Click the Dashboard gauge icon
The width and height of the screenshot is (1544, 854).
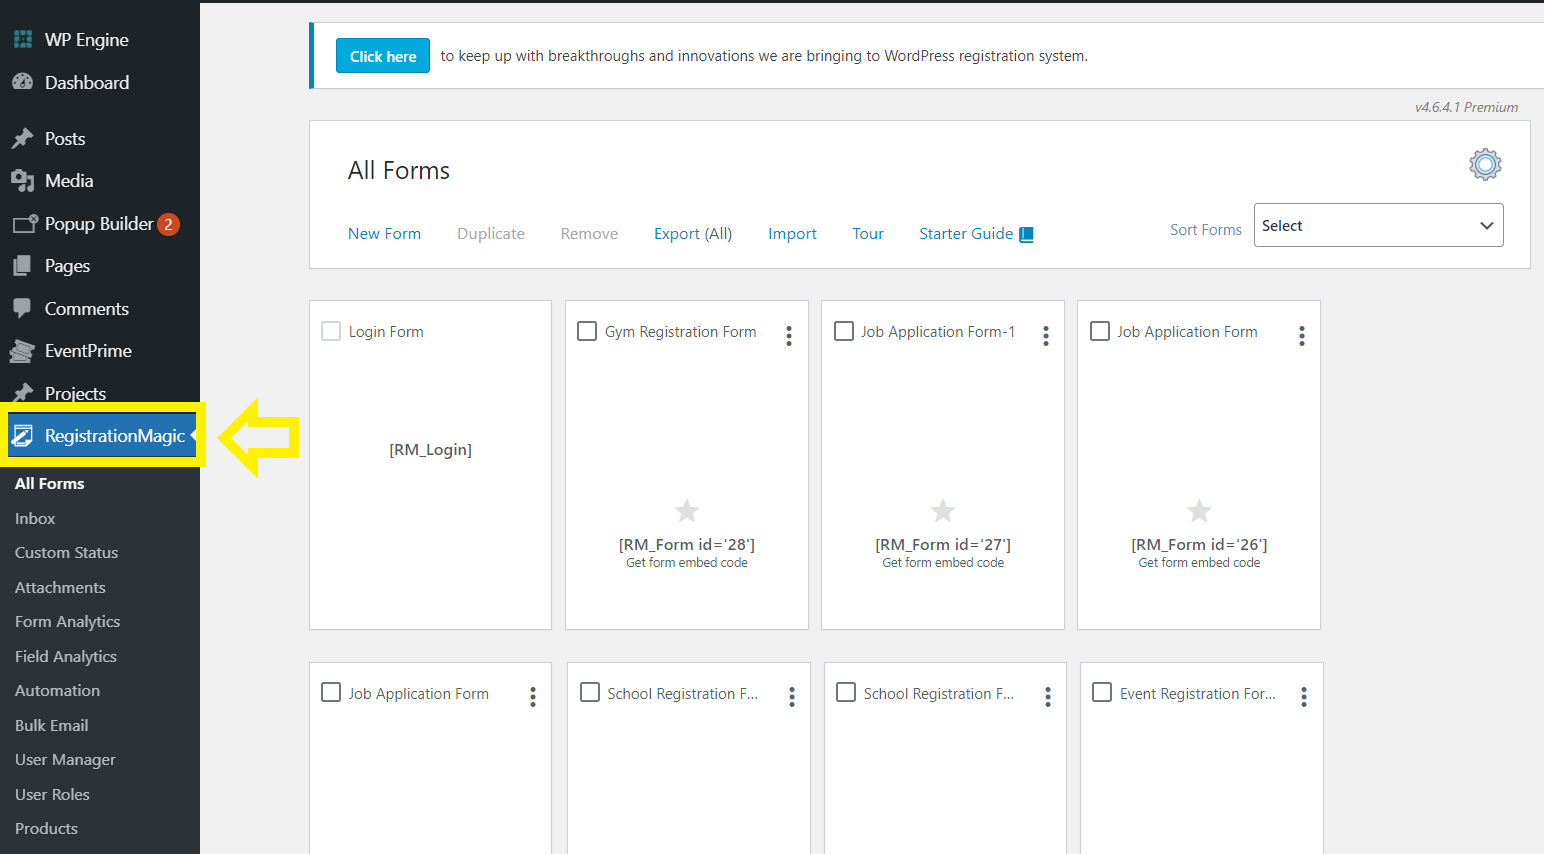point(23,82)
